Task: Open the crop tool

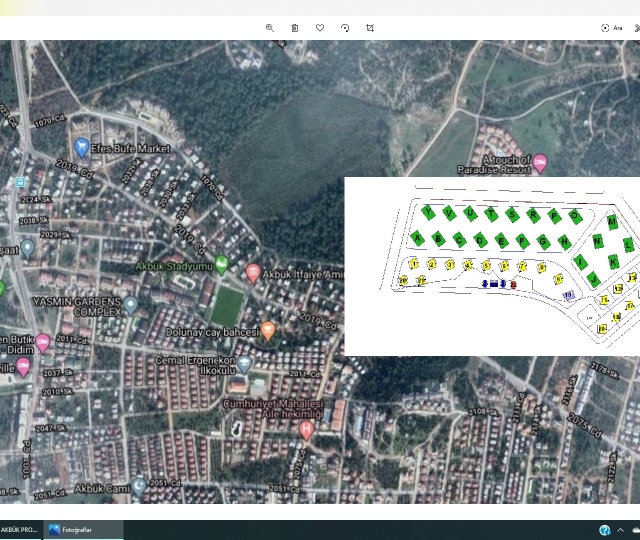Action: 370,28
